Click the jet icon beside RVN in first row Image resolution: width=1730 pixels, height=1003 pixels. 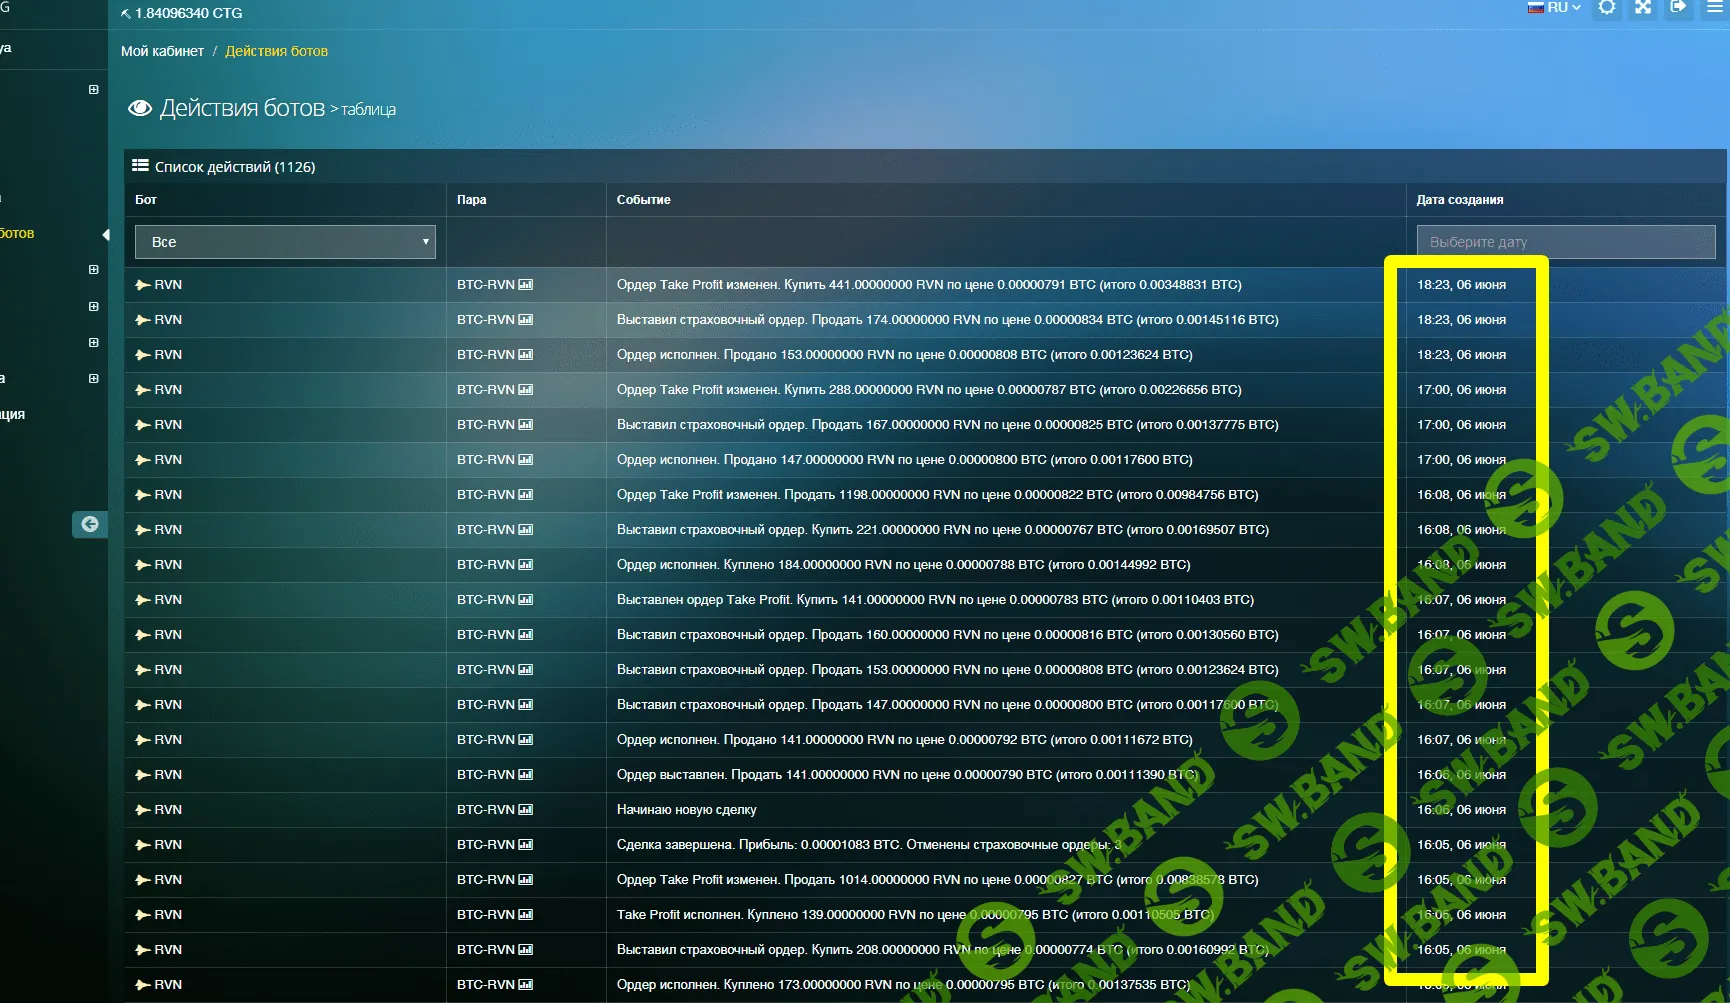coord(143,285)
